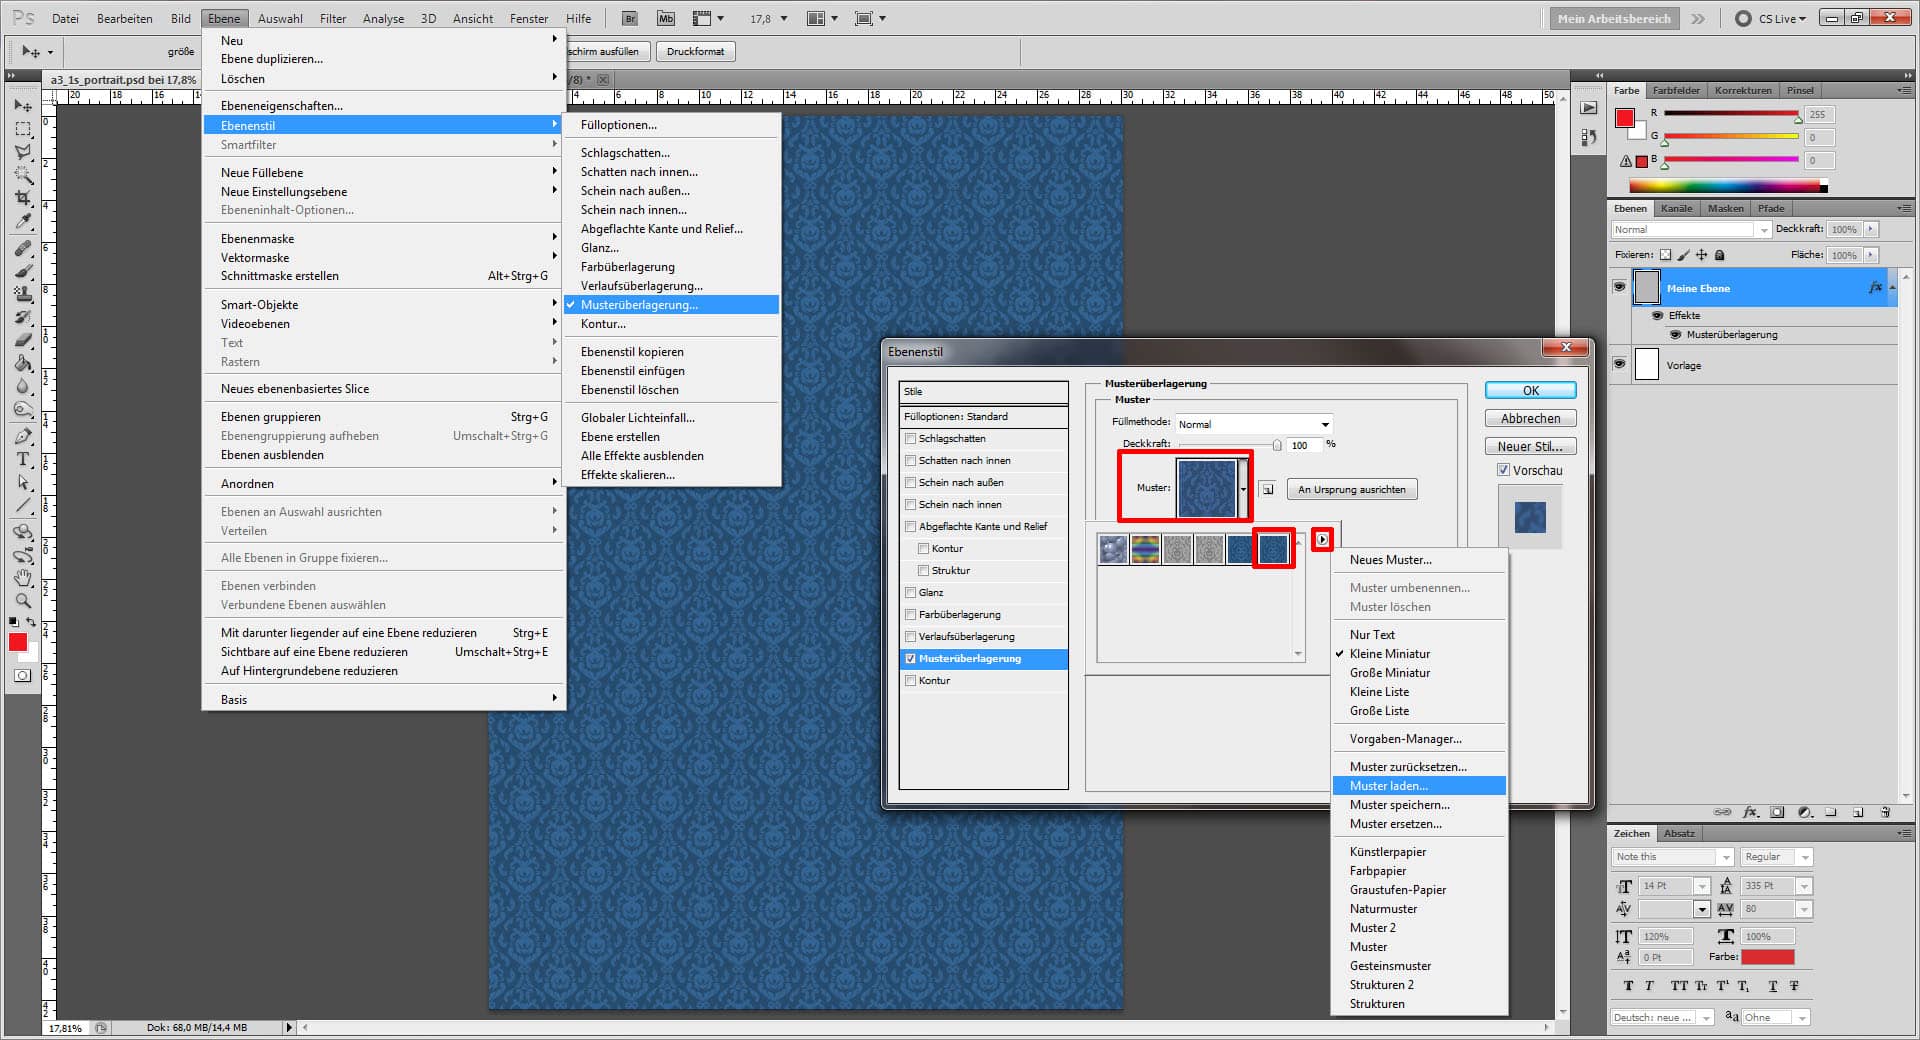The image size is (1920, 1040).
Task: Disable the Vorschau checkbox
Action: 1503,470
